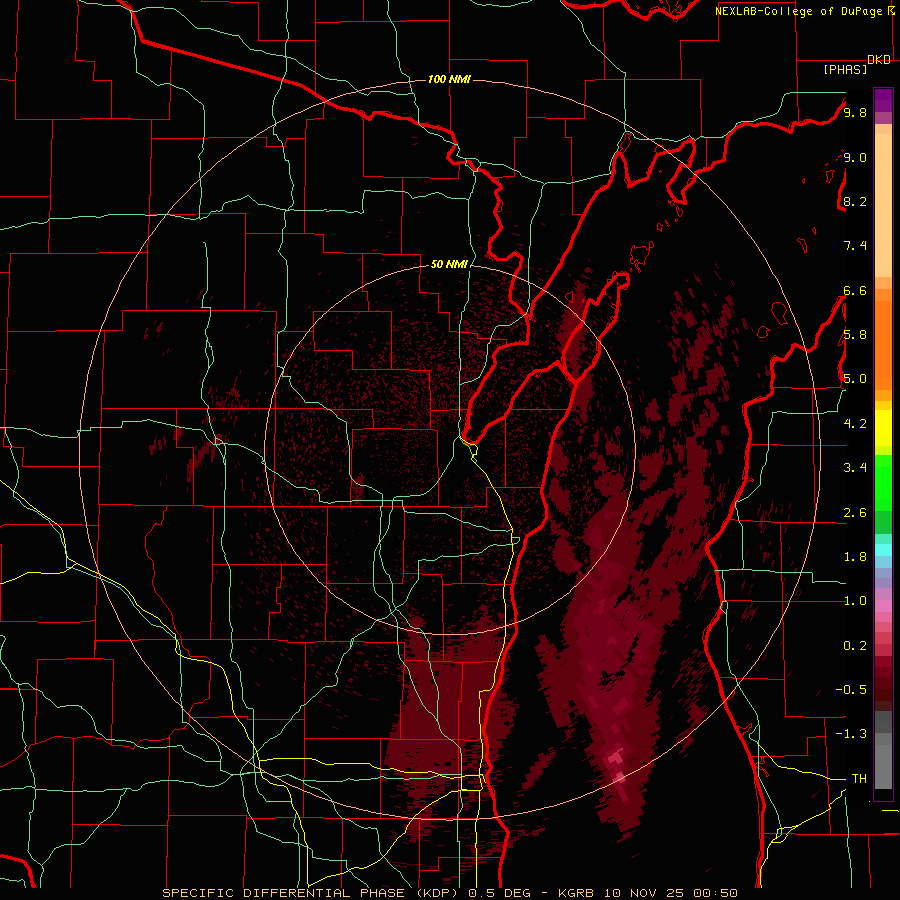Click the 50 NMI range ring label

[449, 264]
